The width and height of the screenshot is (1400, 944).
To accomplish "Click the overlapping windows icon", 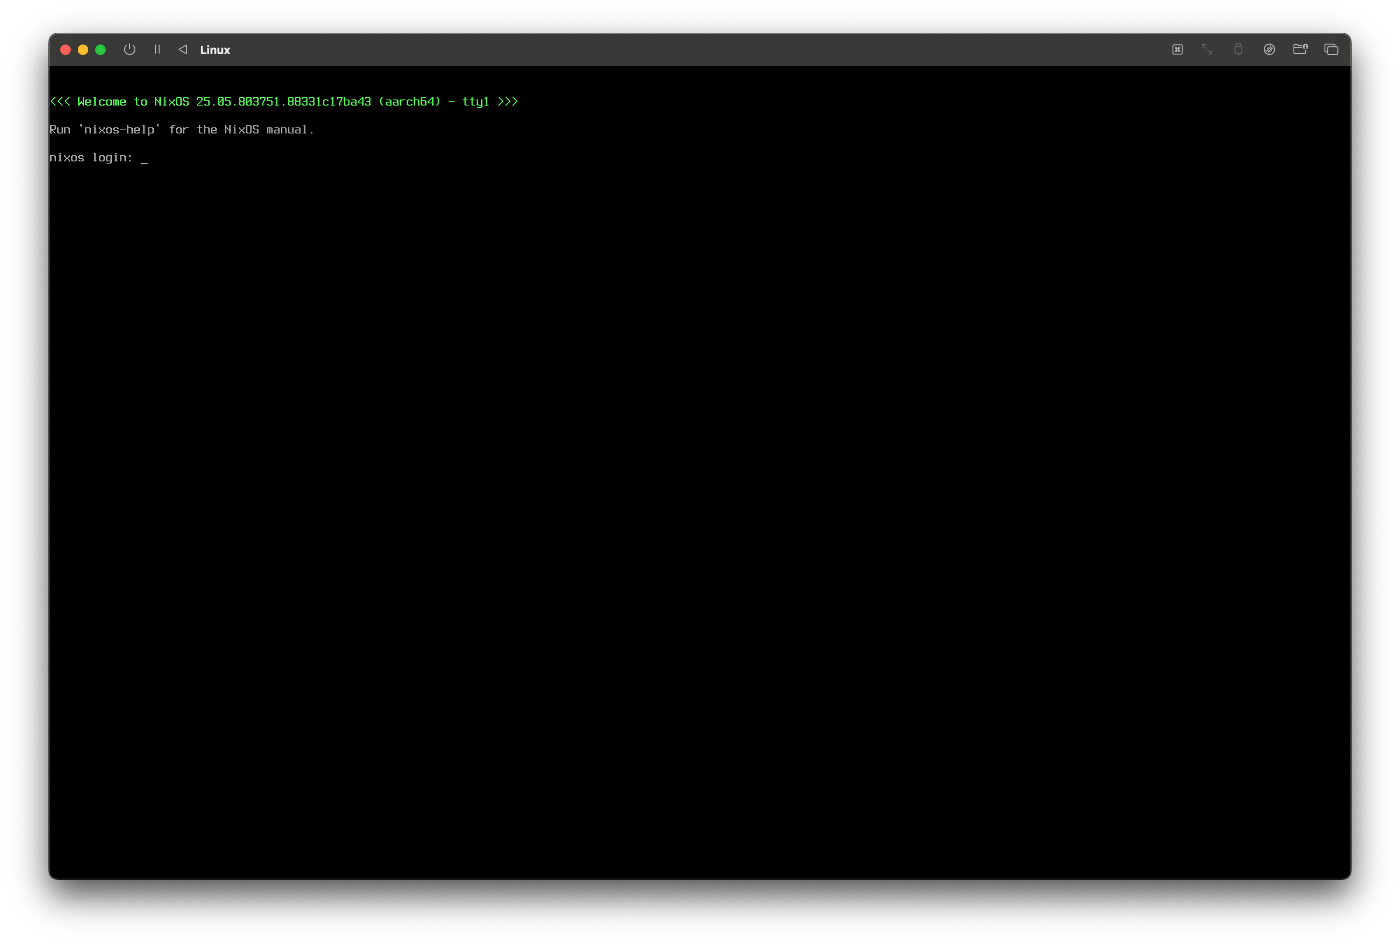I will pos(1331,49).
